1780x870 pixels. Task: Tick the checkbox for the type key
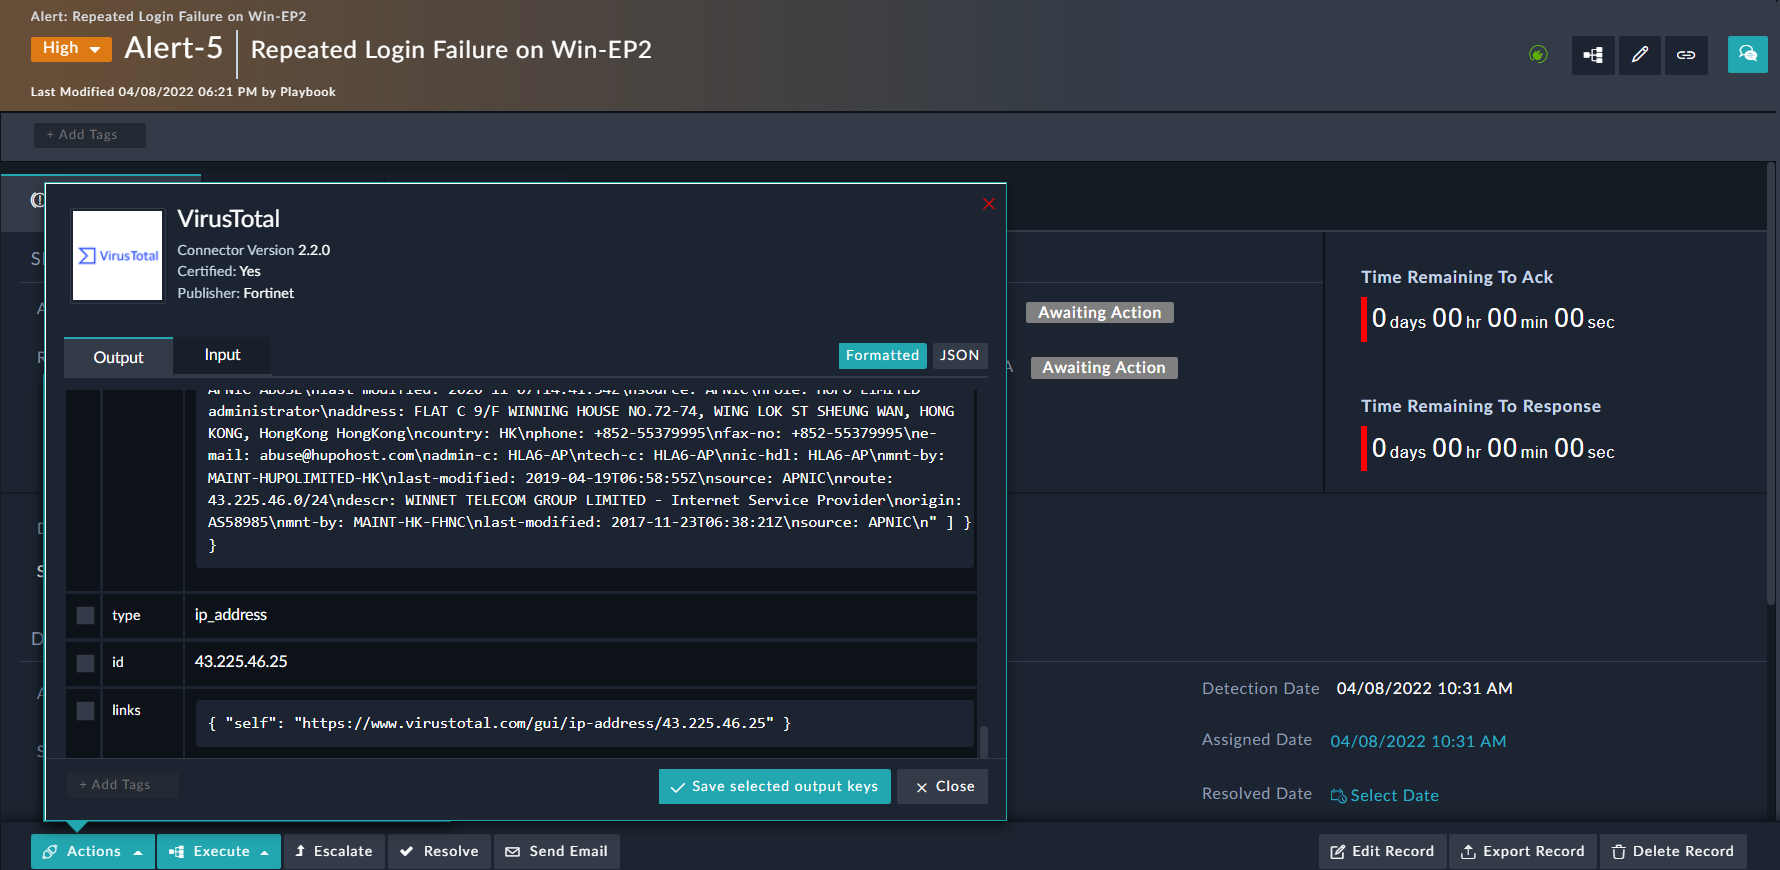[85, 616]
